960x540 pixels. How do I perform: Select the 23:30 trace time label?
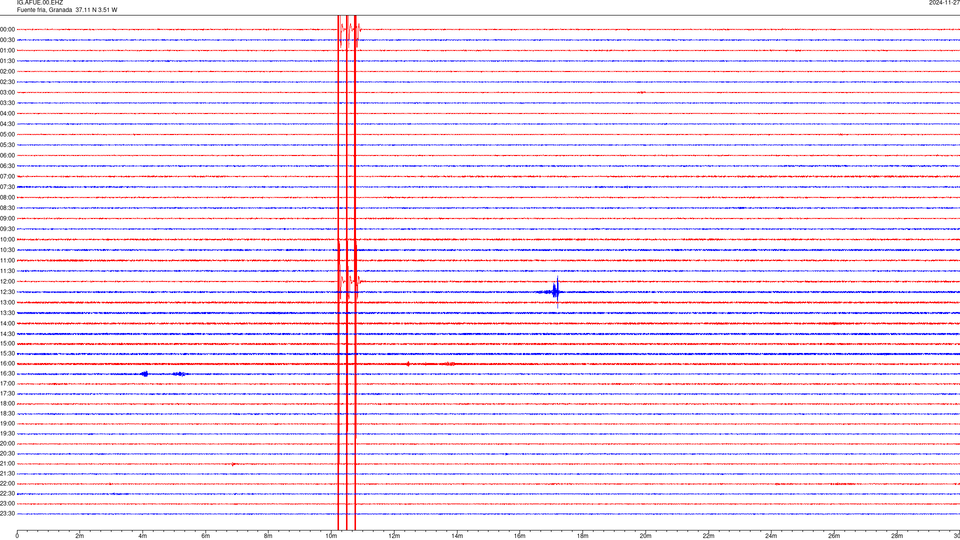(x=7, y=514)
